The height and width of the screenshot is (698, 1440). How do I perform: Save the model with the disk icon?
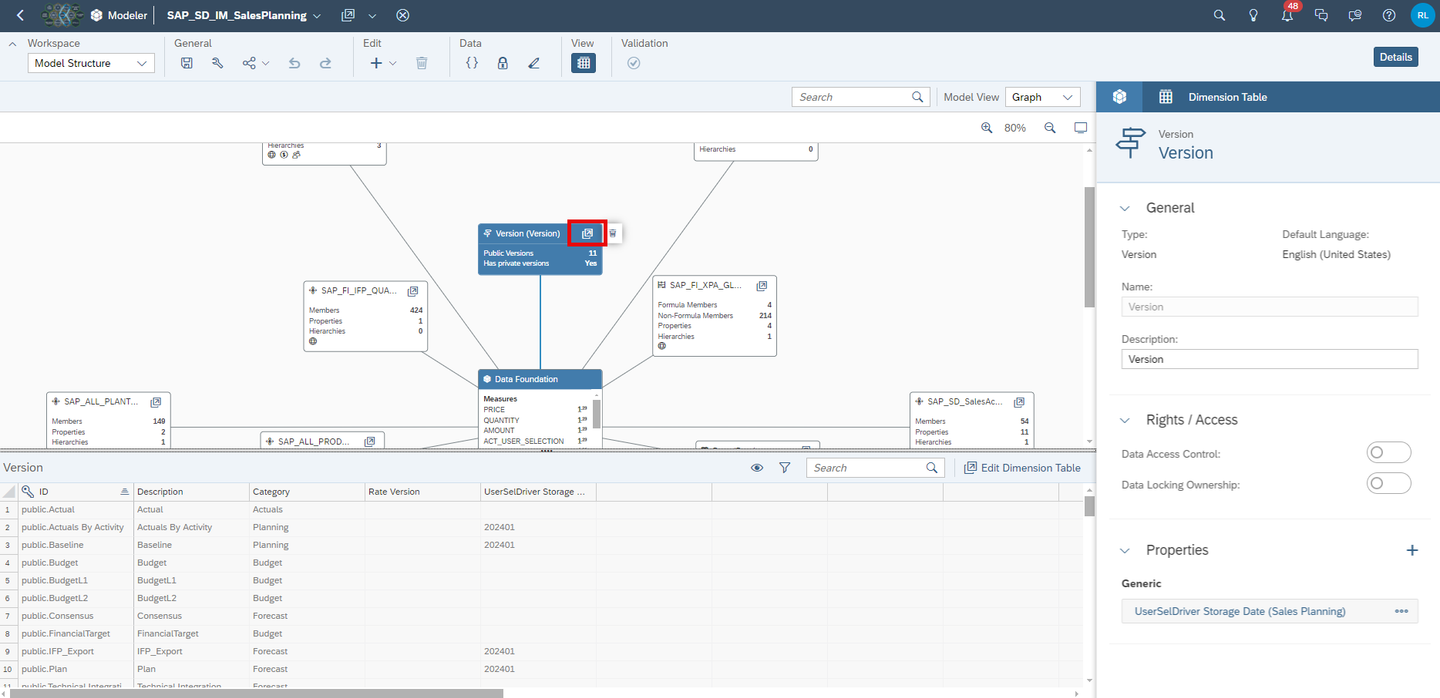click(x=187, y=63)
